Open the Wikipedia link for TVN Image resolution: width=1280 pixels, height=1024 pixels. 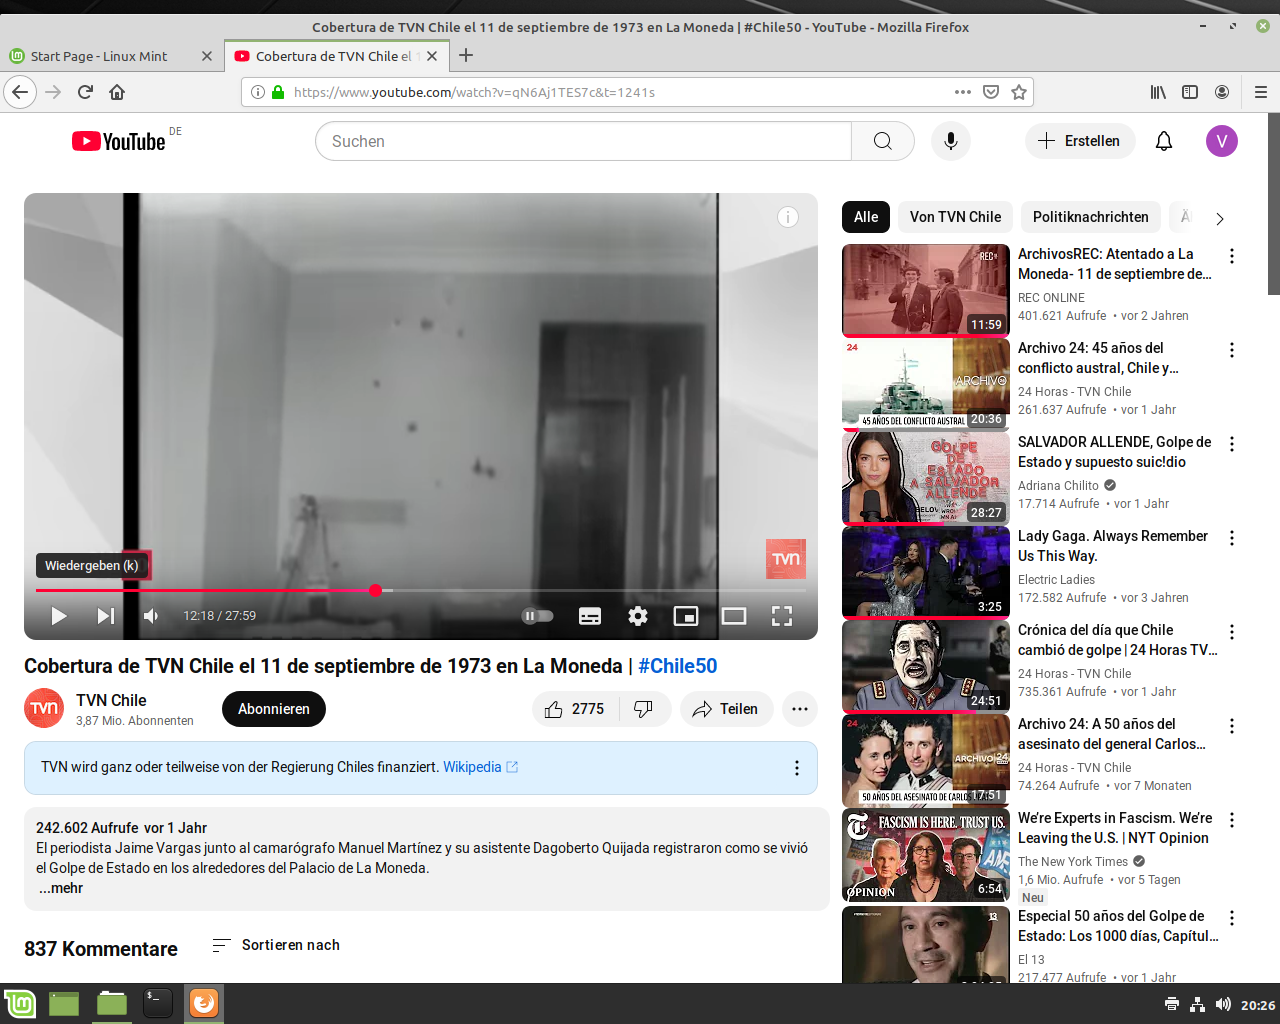tap(480, 767)
